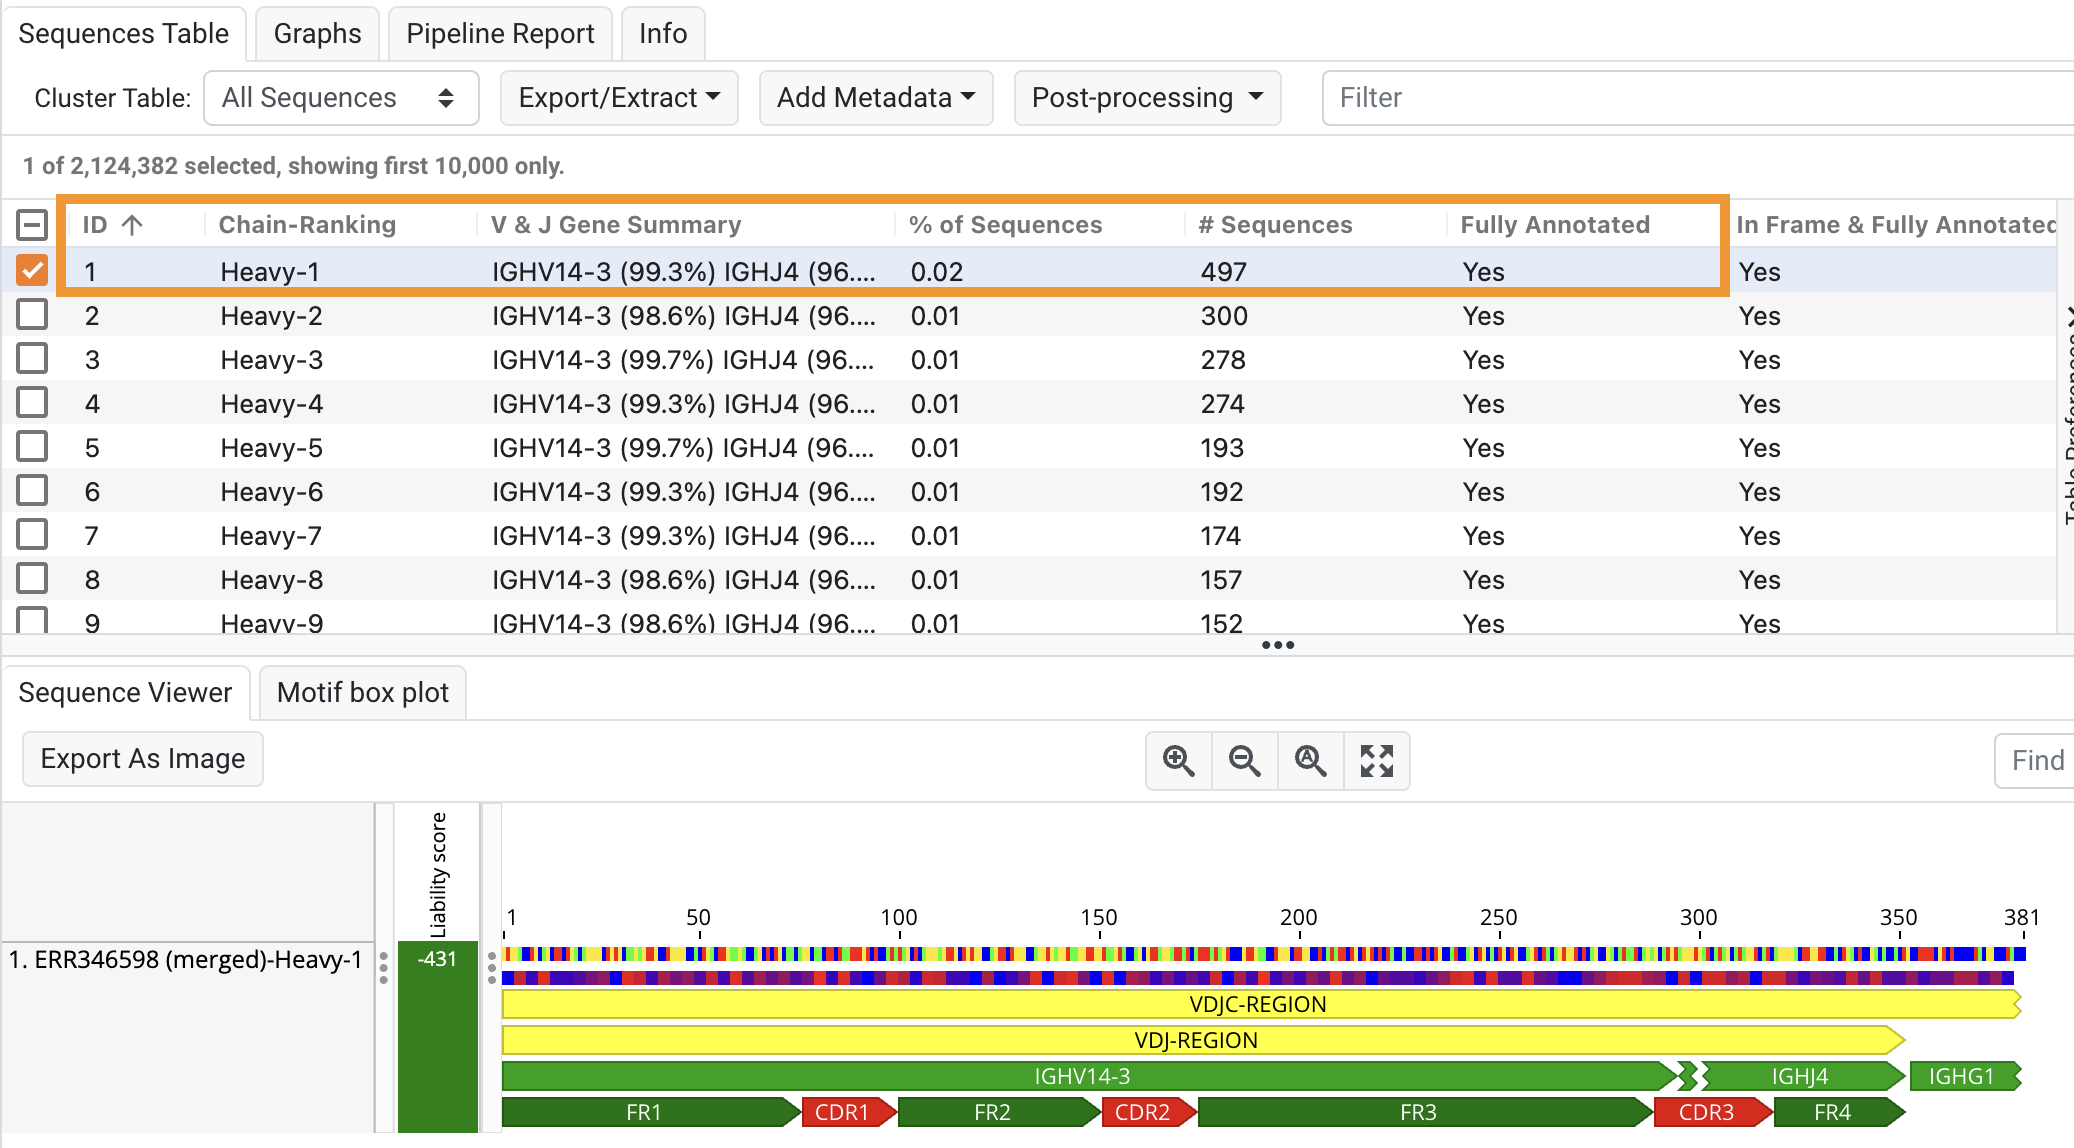Screen dimensions: 2074x1148
Task: Open the Motif box plot tab
Action: pos(362,692)
